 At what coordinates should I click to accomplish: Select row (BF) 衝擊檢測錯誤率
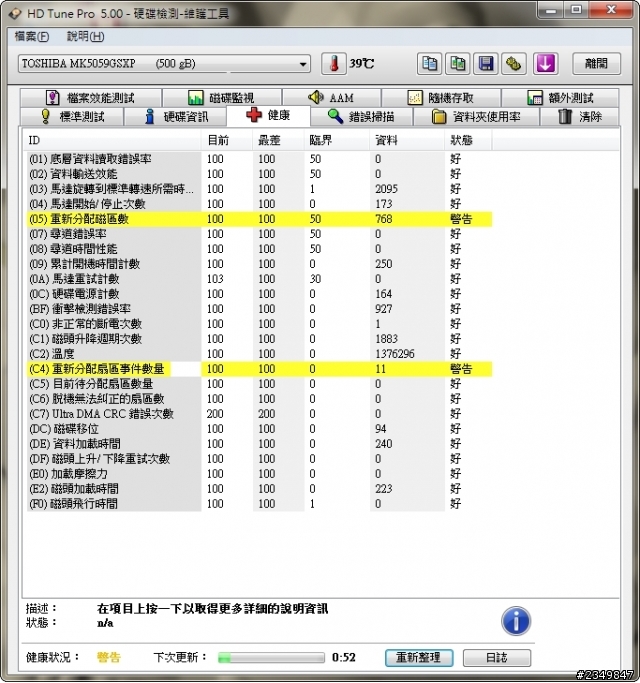(x=260, y=309)
